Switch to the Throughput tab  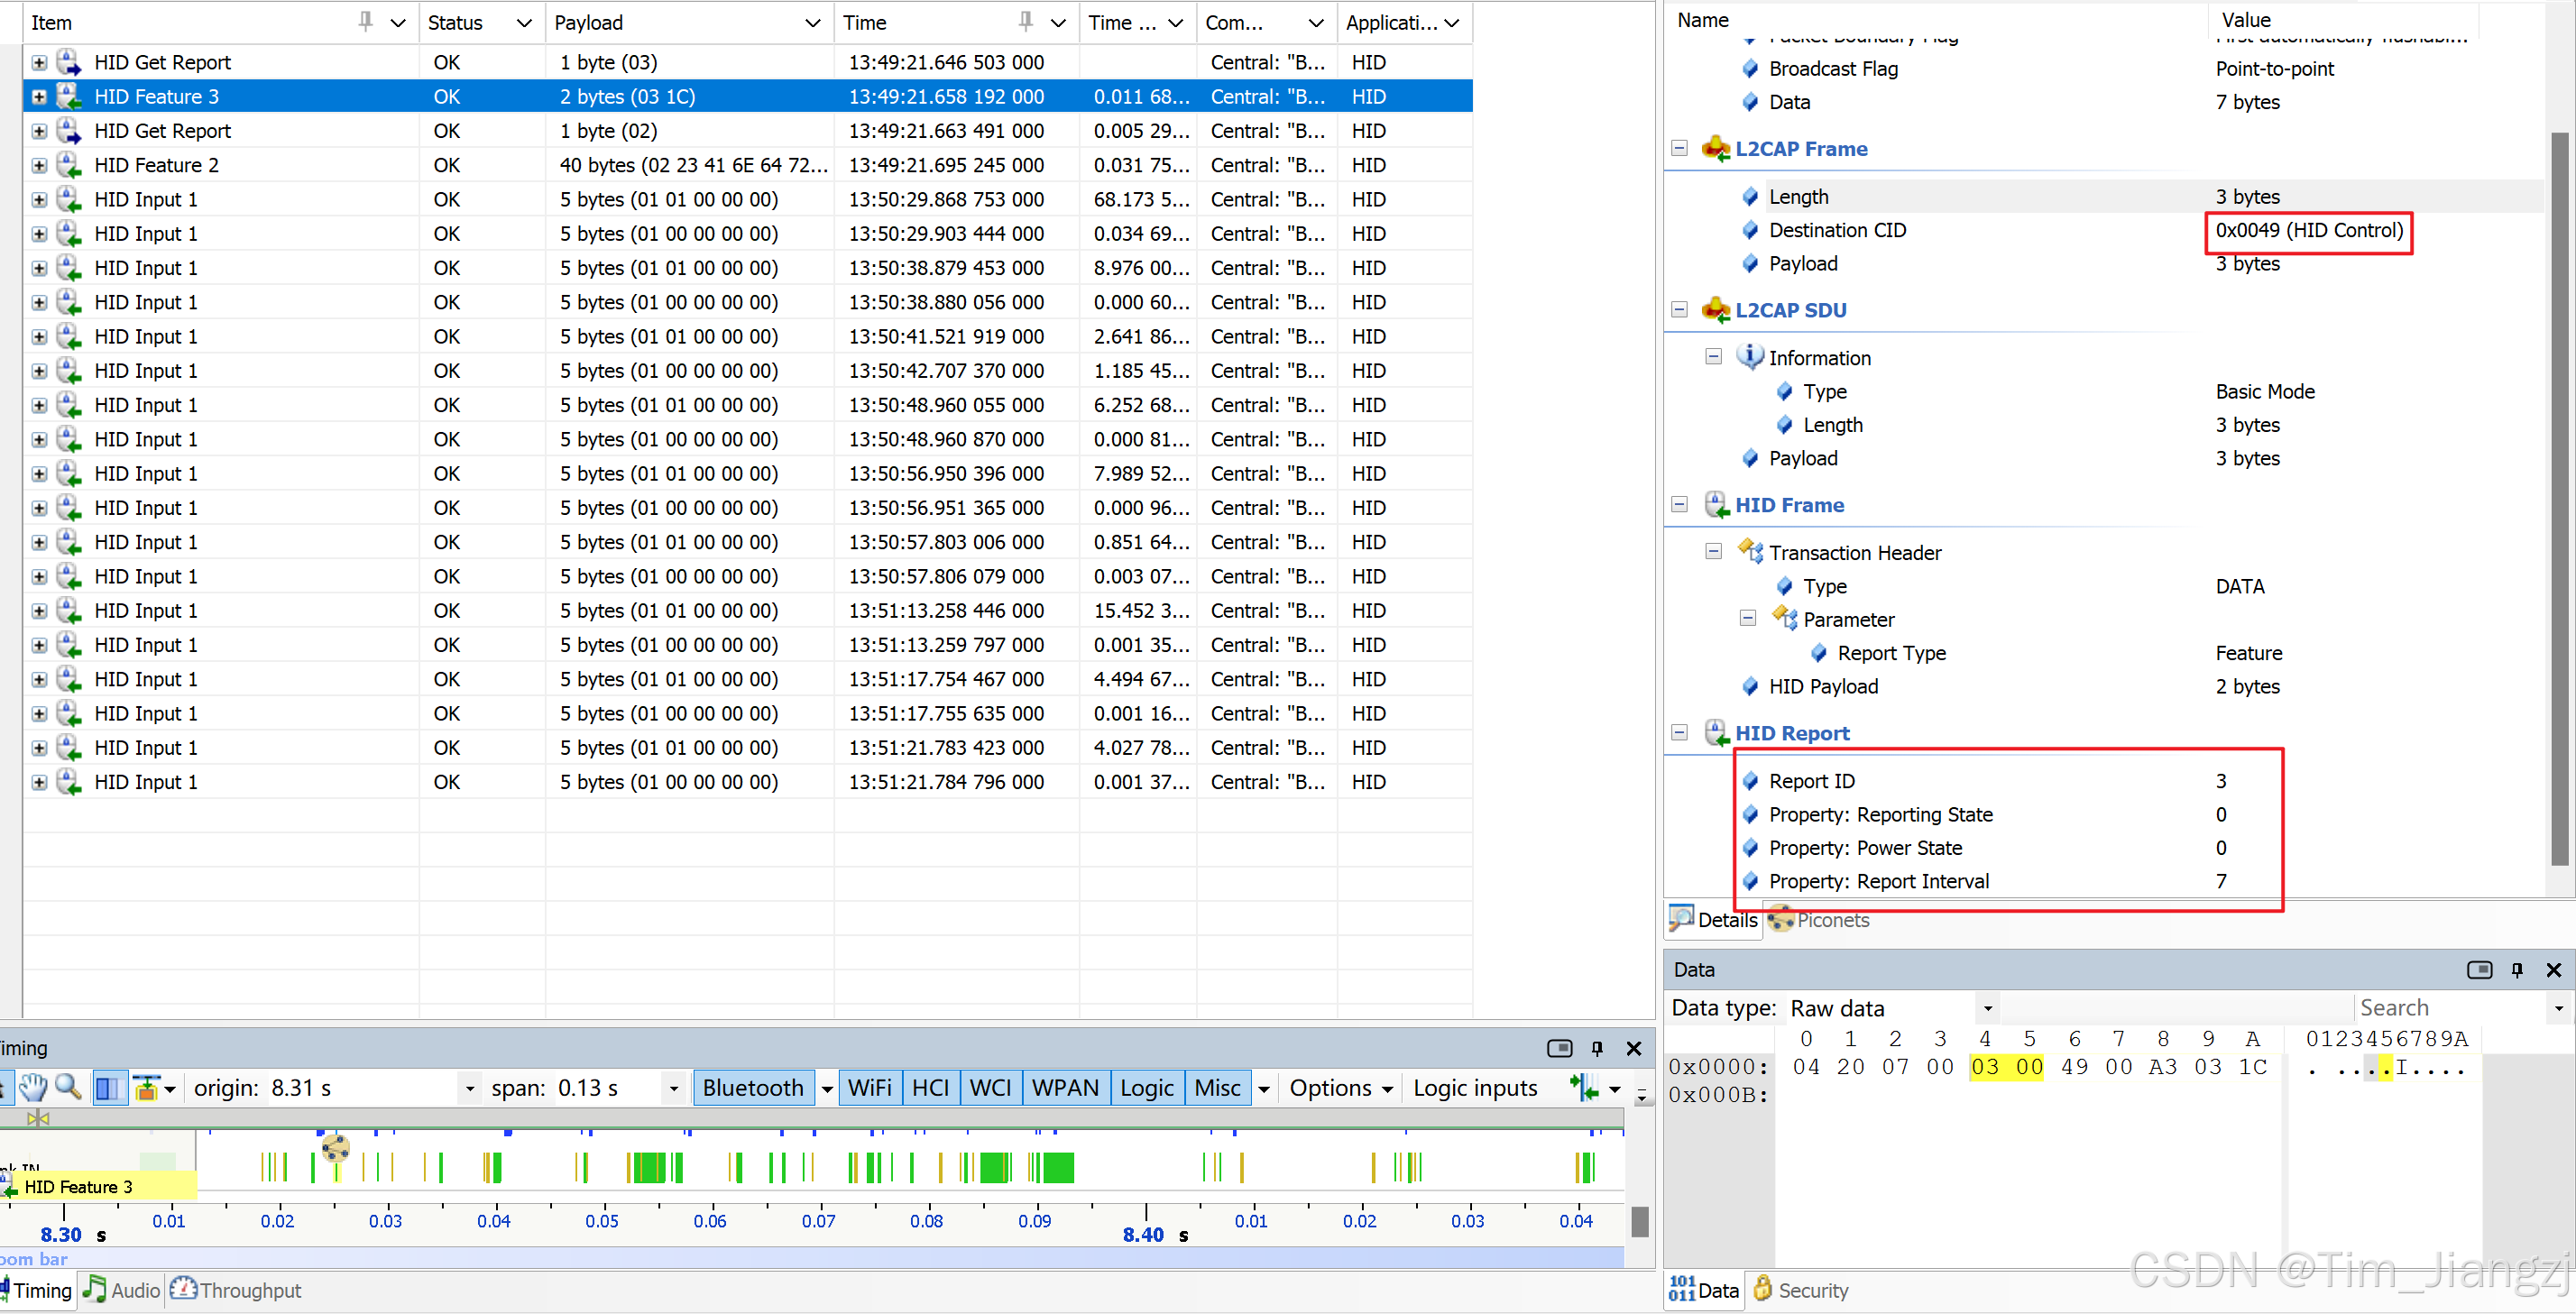point(236,1290)
